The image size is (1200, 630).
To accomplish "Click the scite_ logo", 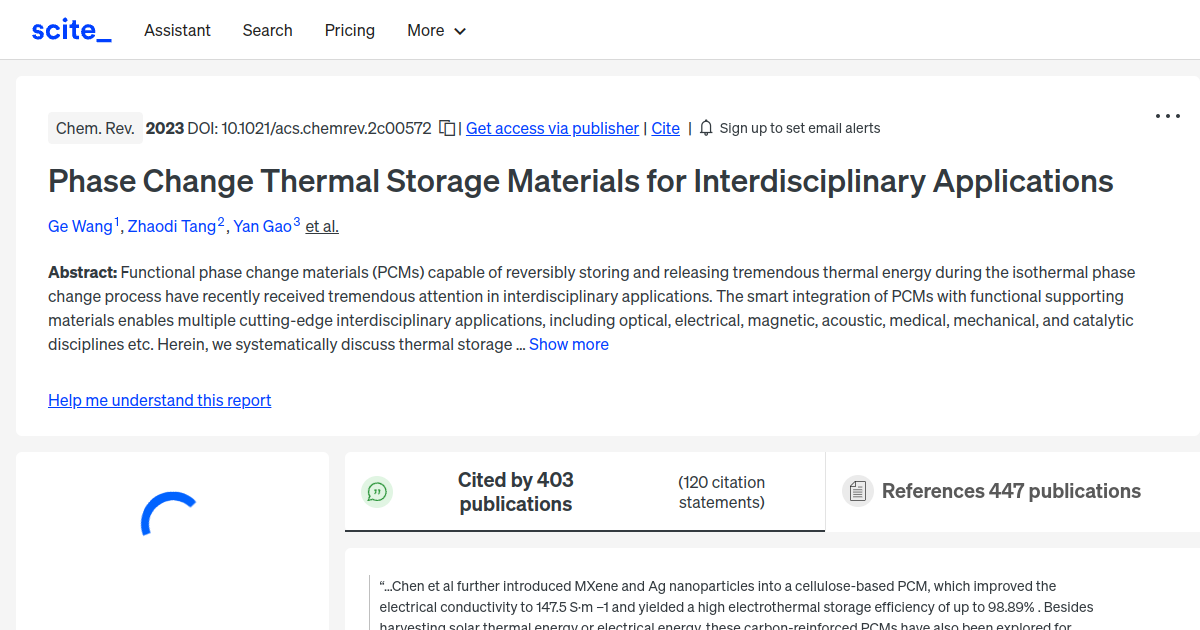I will click(x=70, y=29).
